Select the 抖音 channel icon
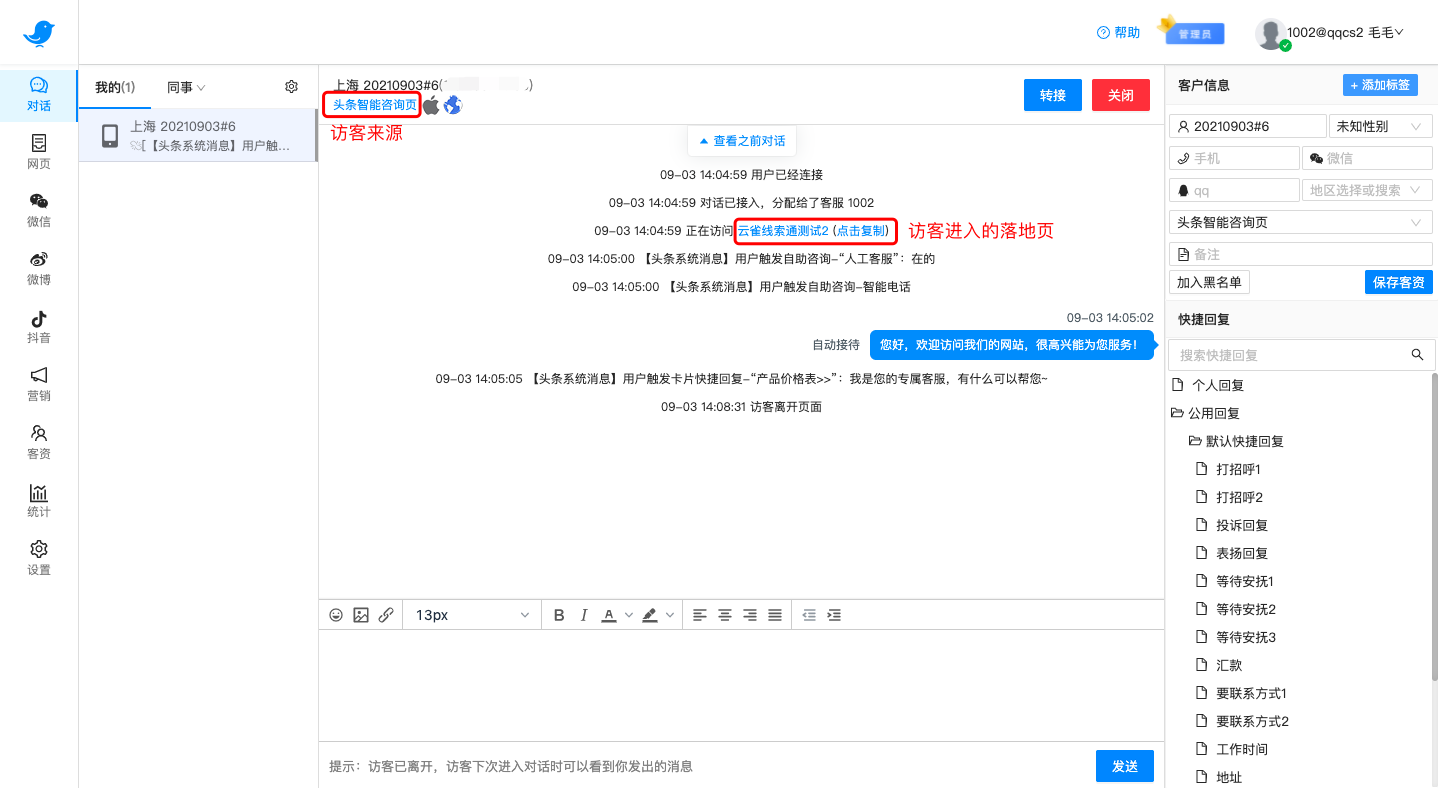This screenshot has width=1438, height=788. pos(38,328)
